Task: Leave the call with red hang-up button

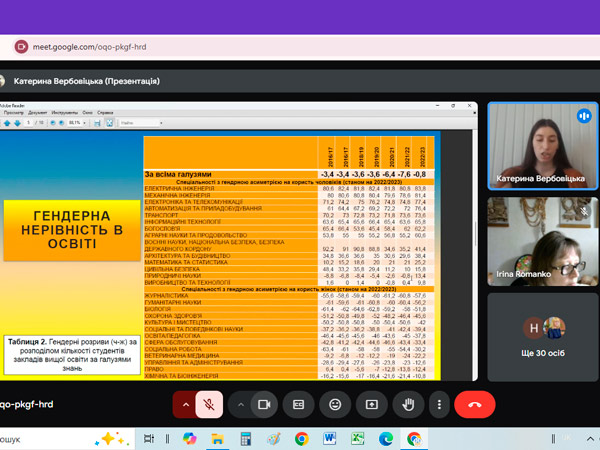Action: point(475,404)
